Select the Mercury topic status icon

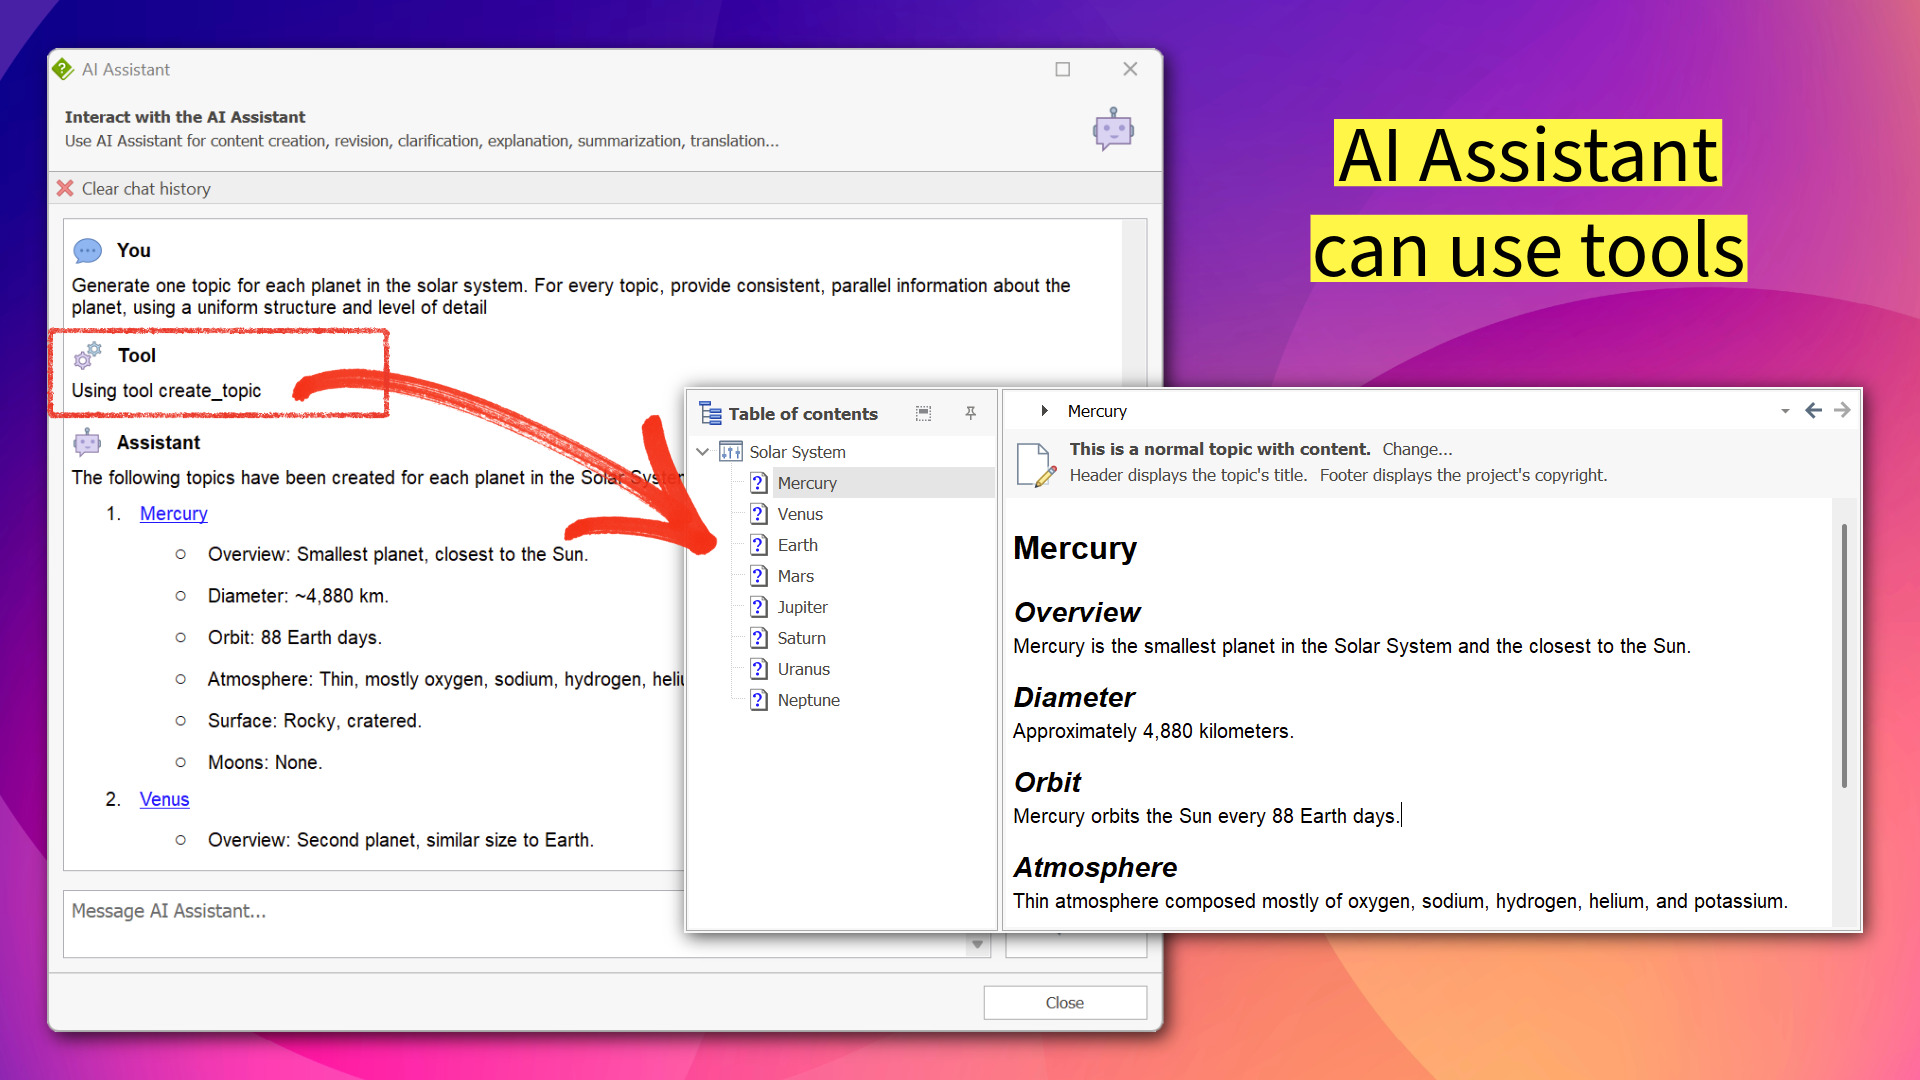(758, 483)
